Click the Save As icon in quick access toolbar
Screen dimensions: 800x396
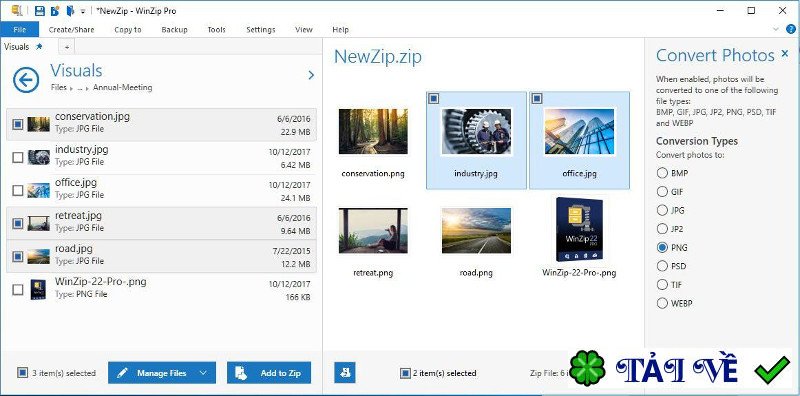pos(55,11)
